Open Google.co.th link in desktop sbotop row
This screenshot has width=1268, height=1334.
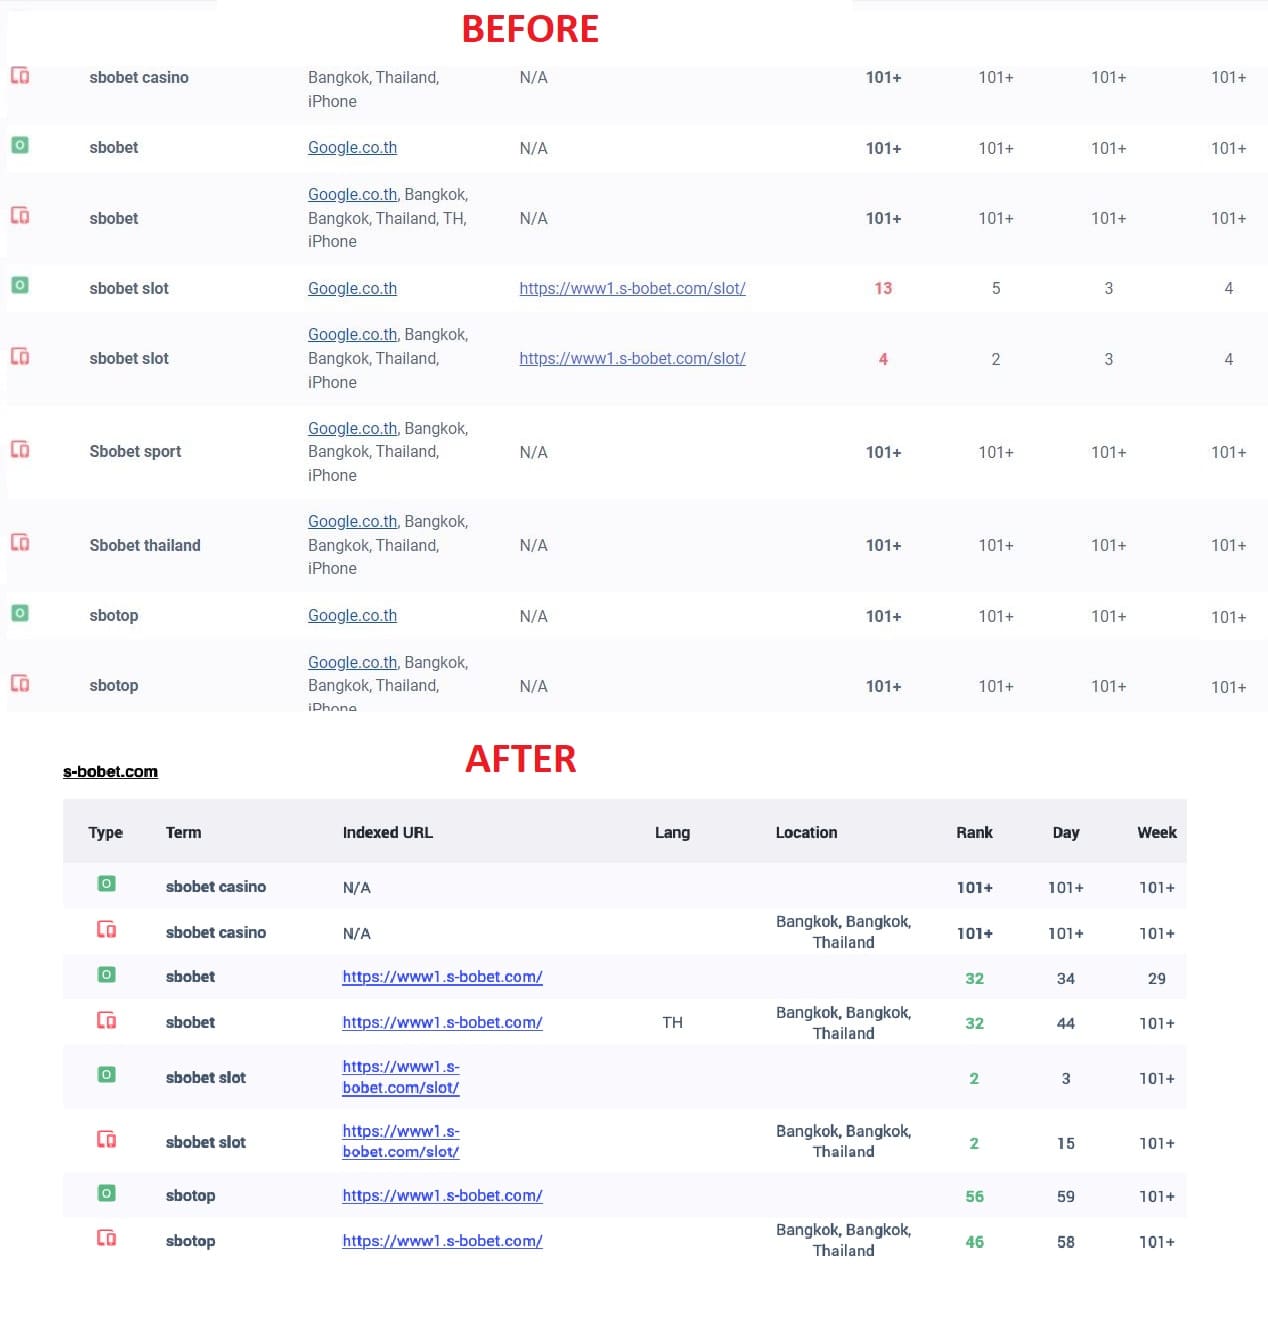coord(352,616)
